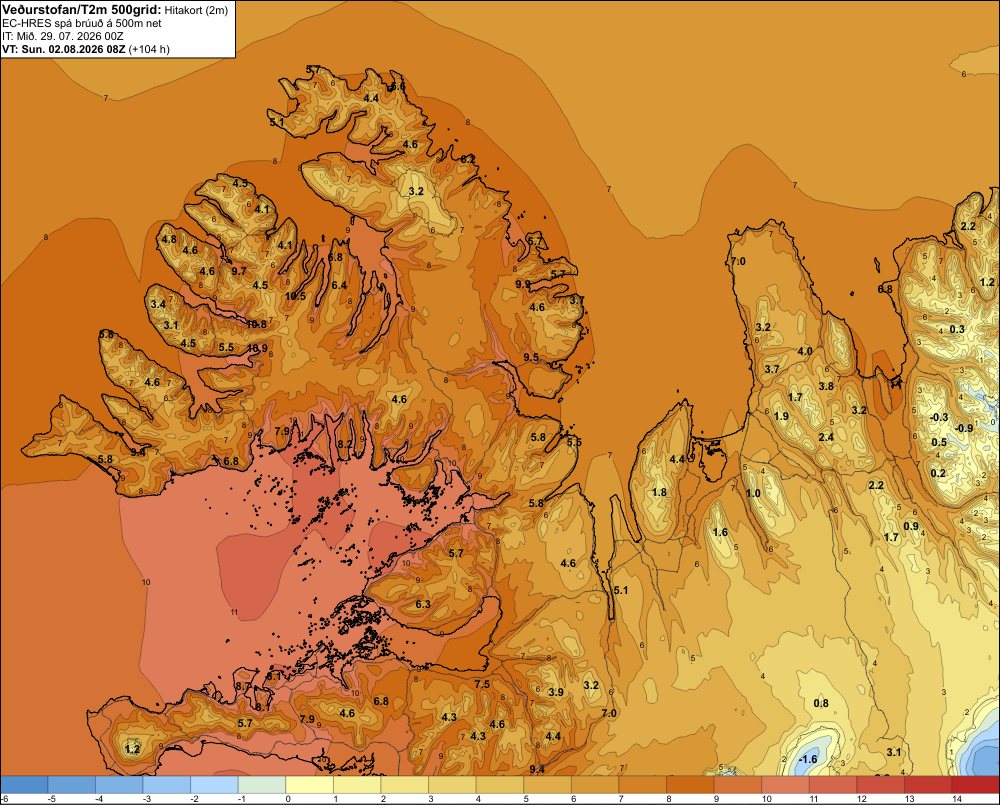
Task: Click the 8.2 temperature value
Action: [x=344, y=444]
